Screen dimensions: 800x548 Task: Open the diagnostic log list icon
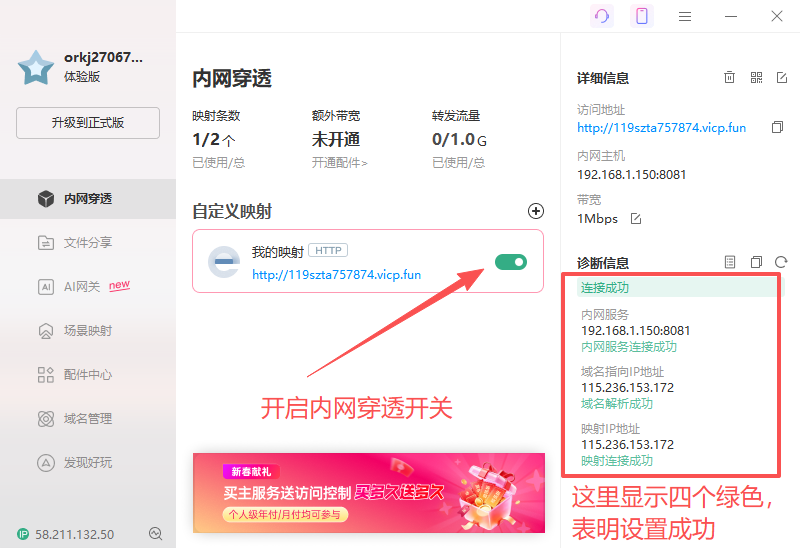tap(730, 262)
